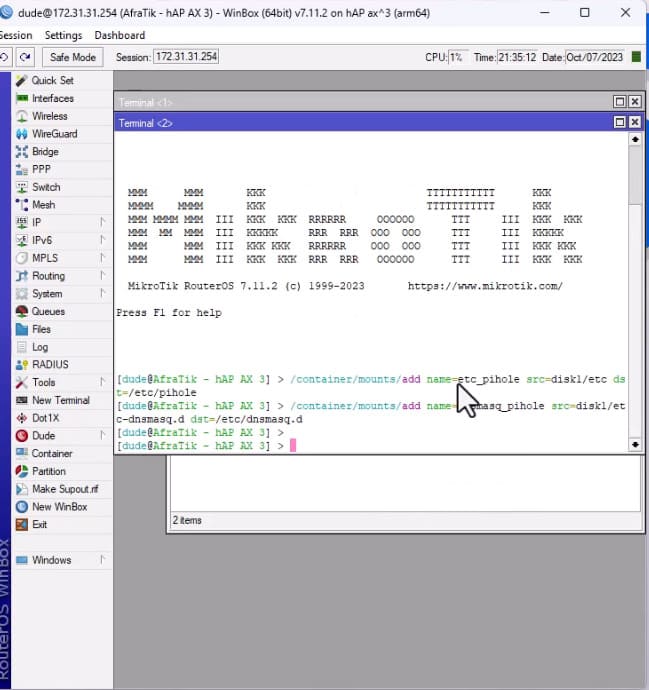Open the WireGuard section
Screen dimensions: 649x690
point(55,134)
